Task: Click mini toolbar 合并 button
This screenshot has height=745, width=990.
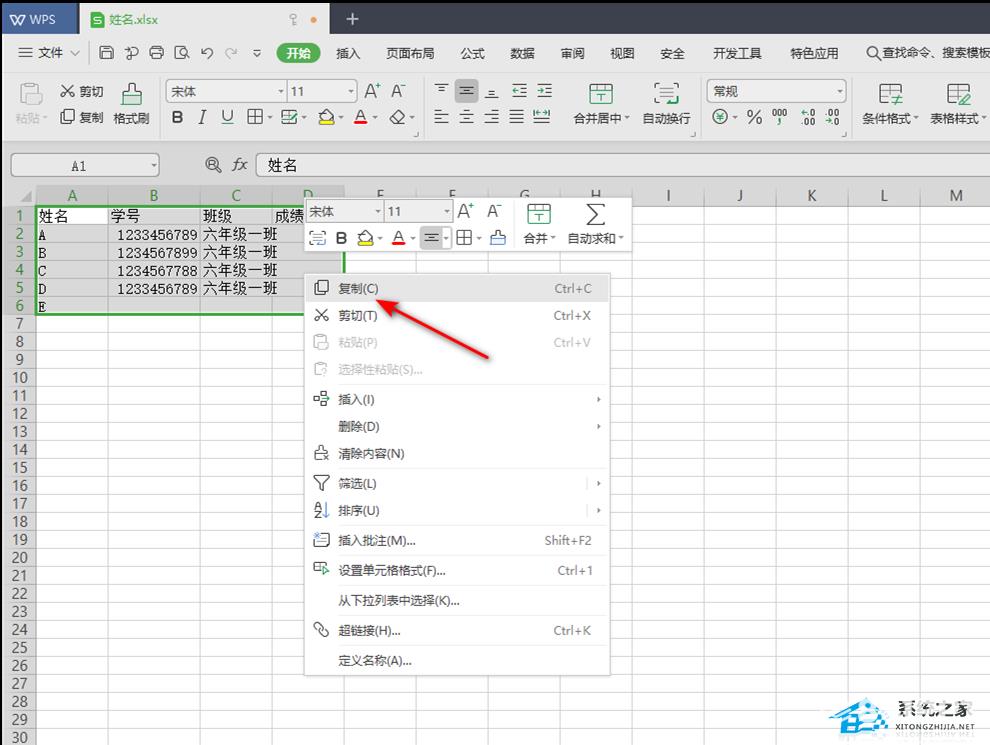Action: [x=539, y=224]
